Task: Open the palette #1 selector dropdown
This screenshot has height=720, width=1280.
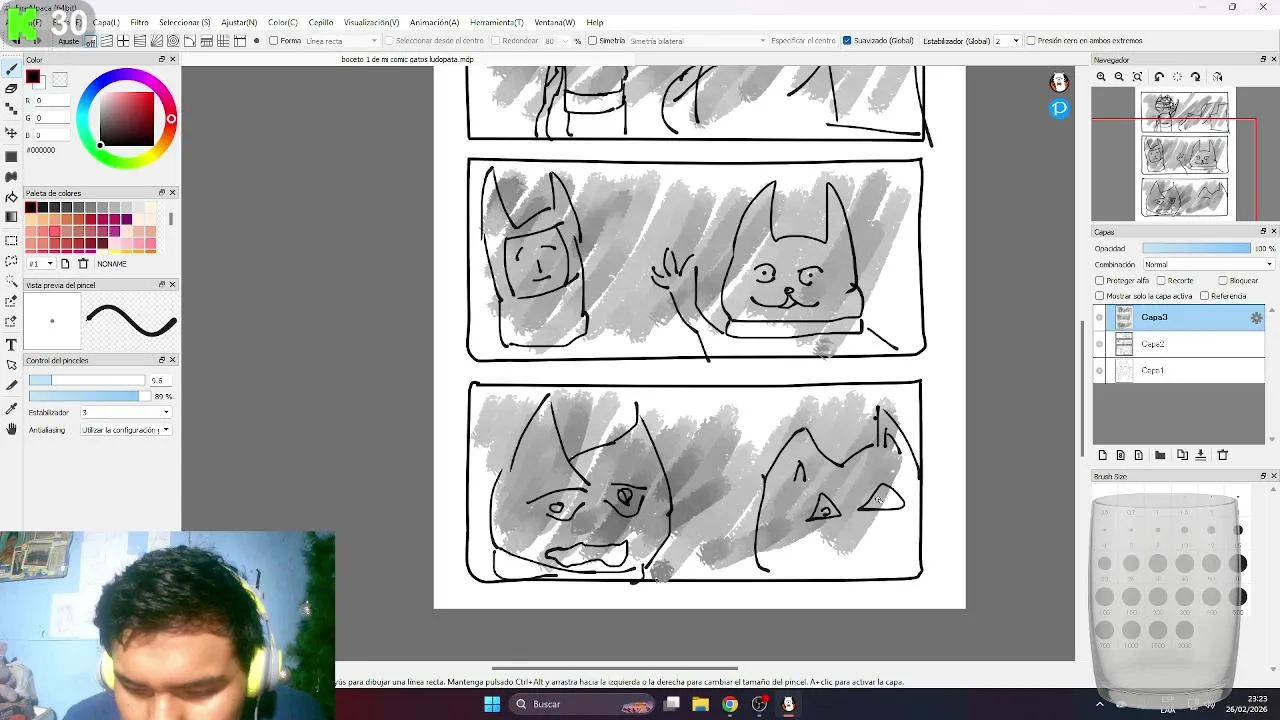Action: coord(41,264)
